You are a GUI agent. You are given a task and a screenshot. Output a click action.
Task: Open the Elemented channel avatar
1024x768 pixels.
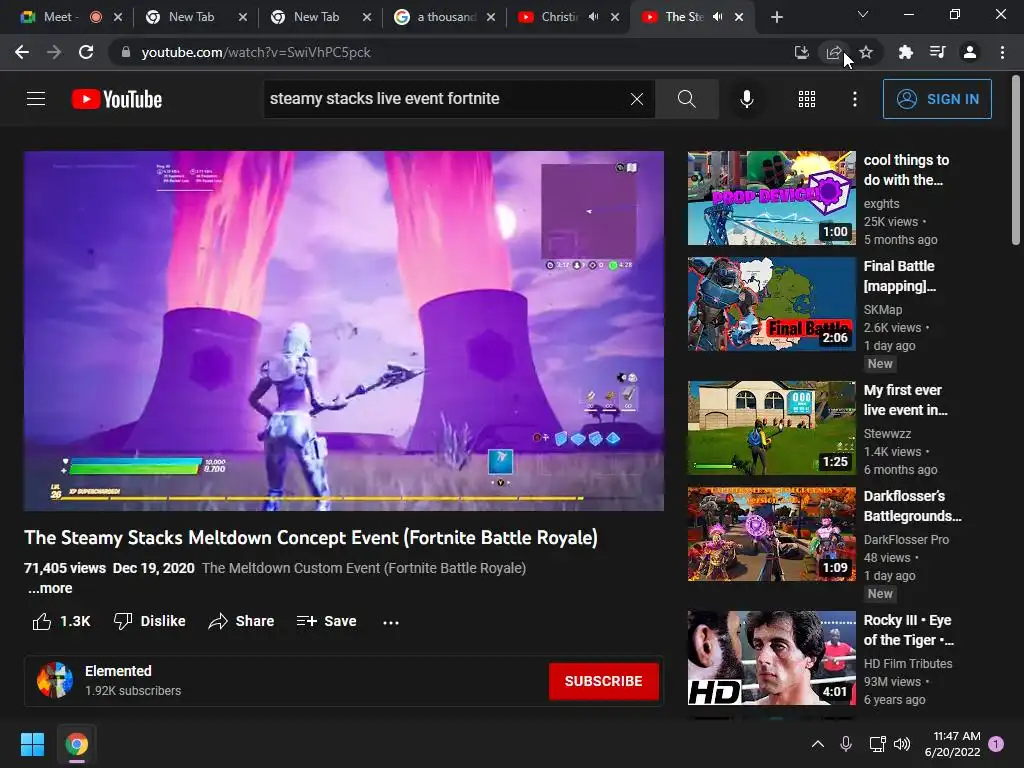(x=55, y=680)
